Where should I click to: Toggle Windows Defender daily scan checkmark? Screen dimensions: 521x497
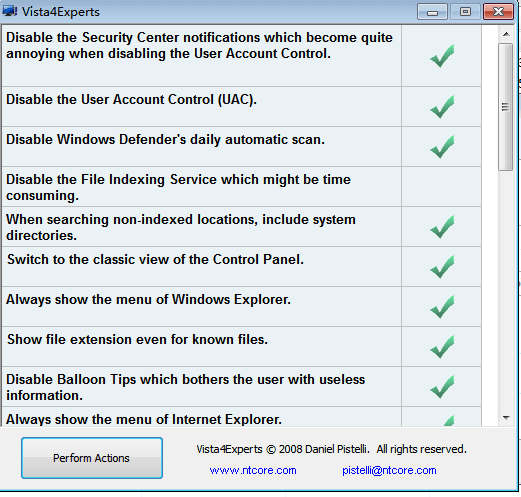point(442,147)
